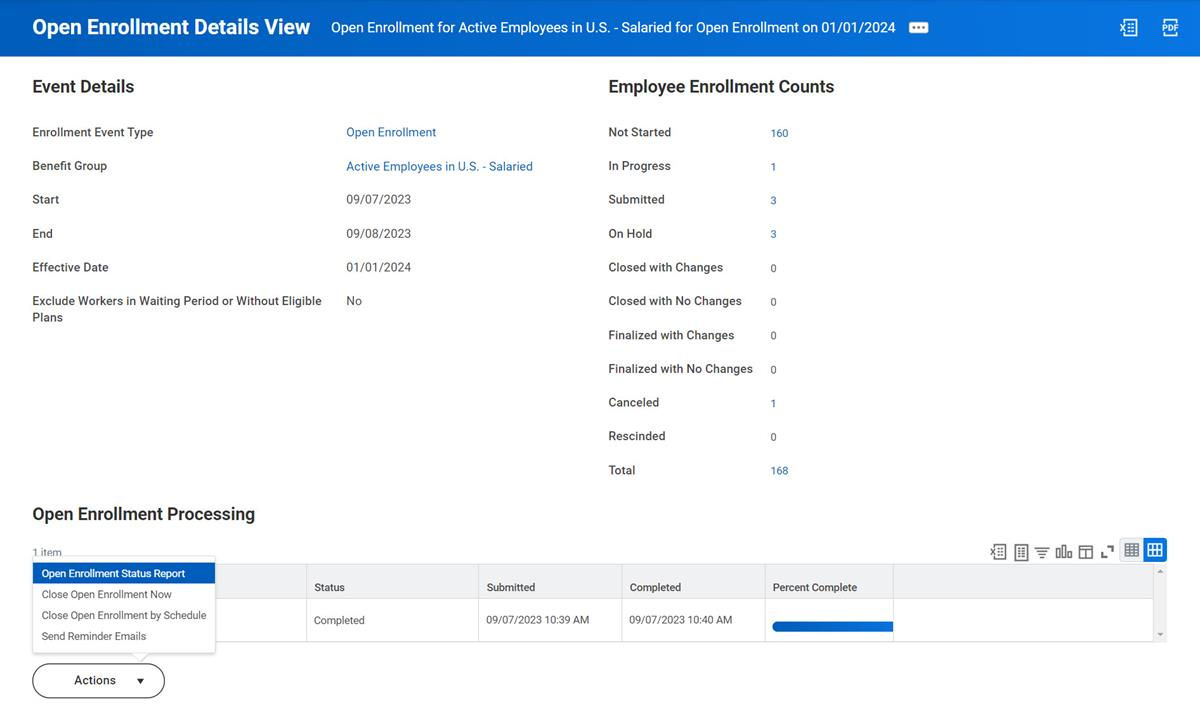Viewport: 1200px width, 704px height.
Task: Open Active Employees in U.S. - Salaried link
Action: click(439, 166)
